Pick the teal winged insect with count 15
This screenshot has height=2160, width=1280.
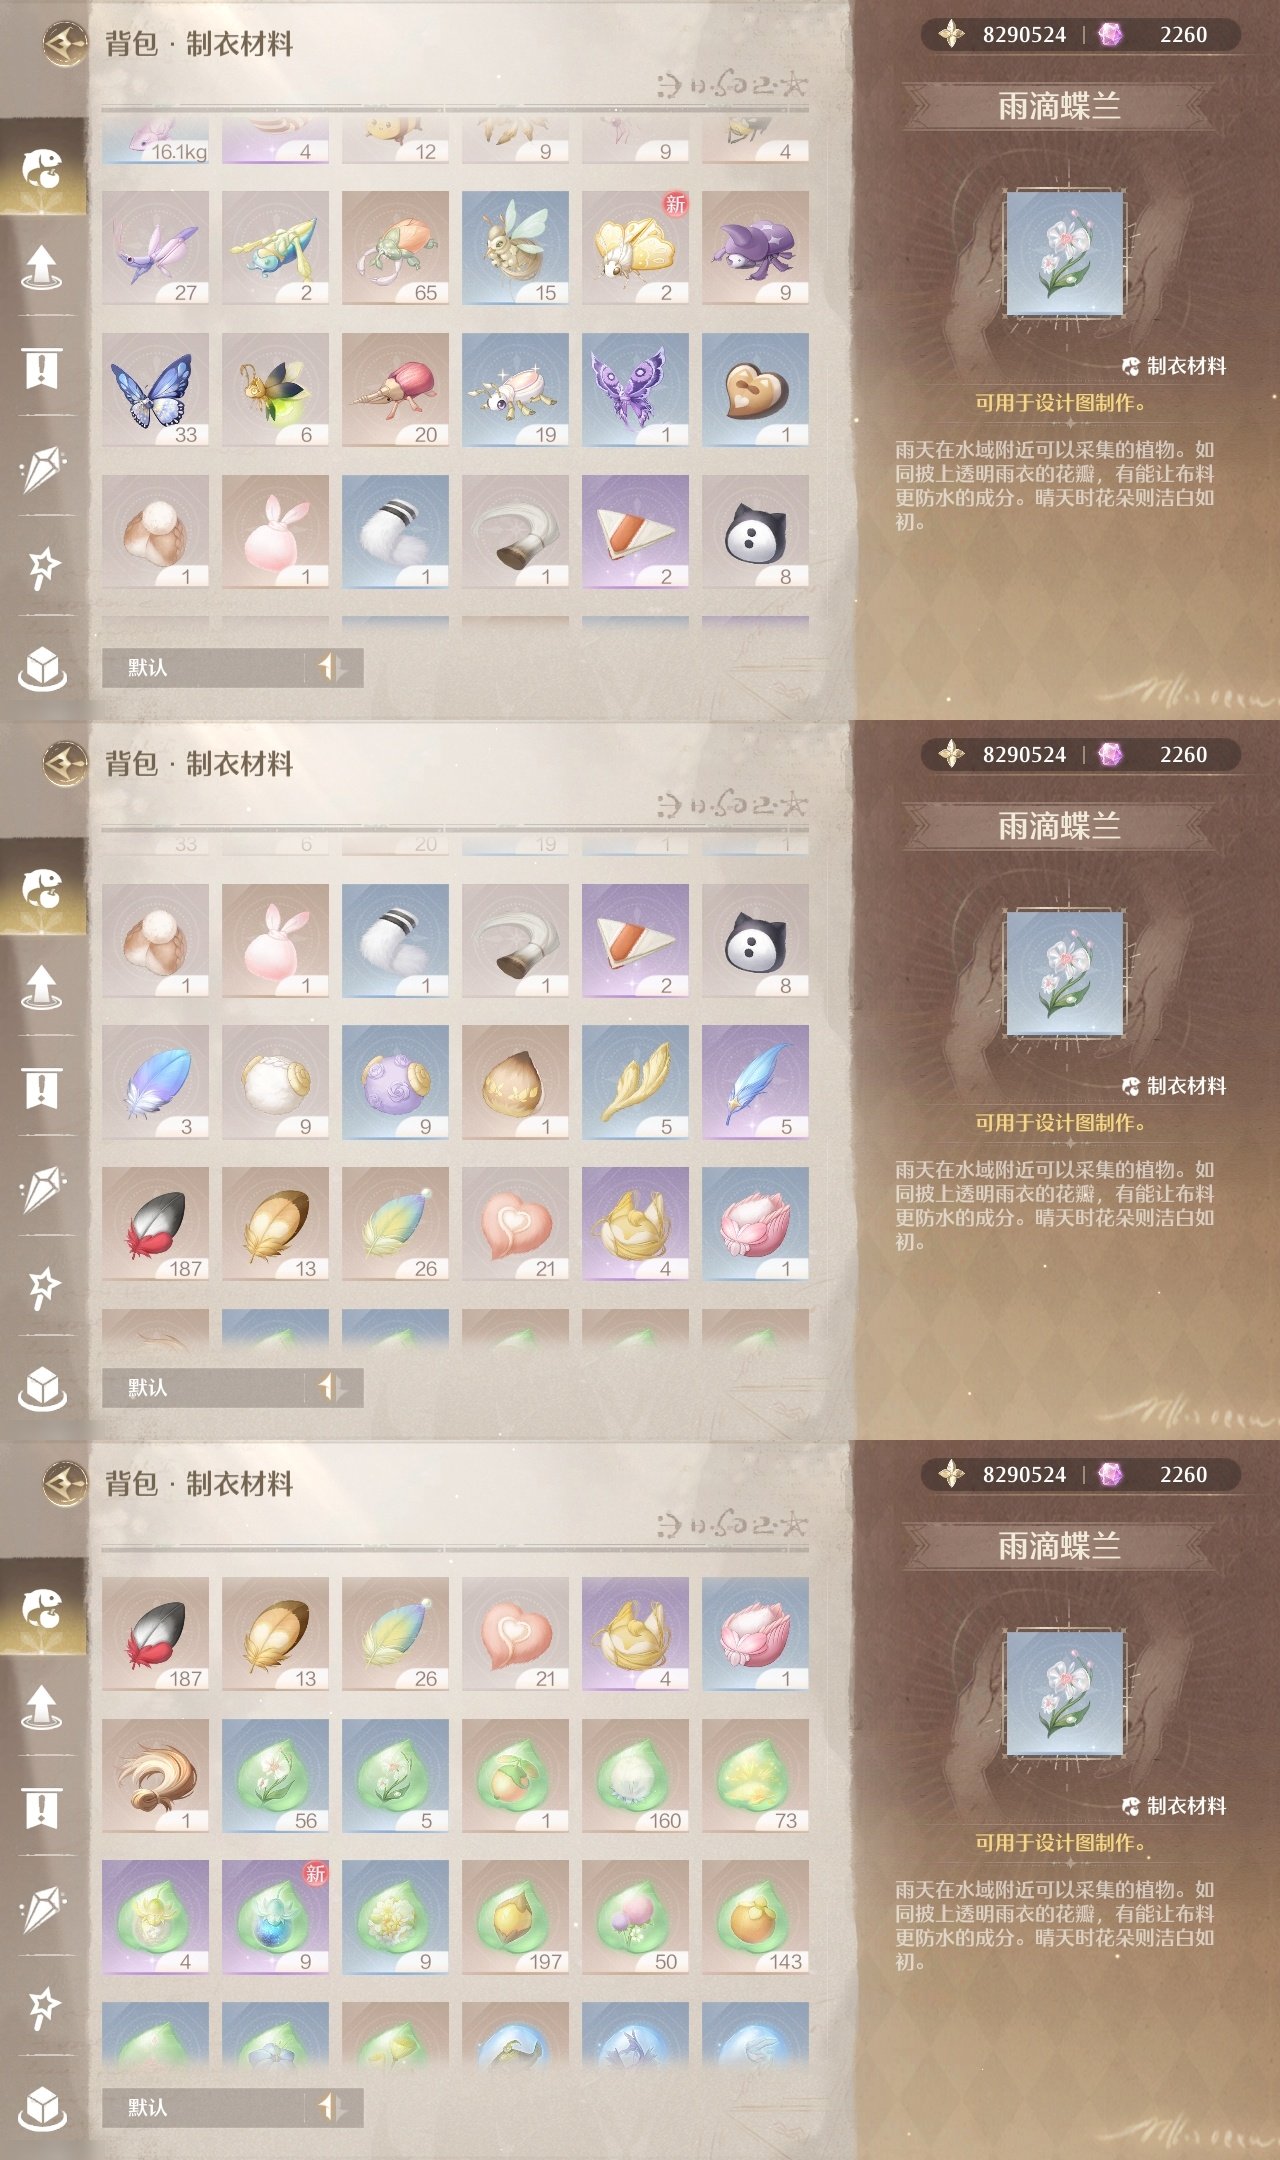pyautogui.click(x=515, y=248)
